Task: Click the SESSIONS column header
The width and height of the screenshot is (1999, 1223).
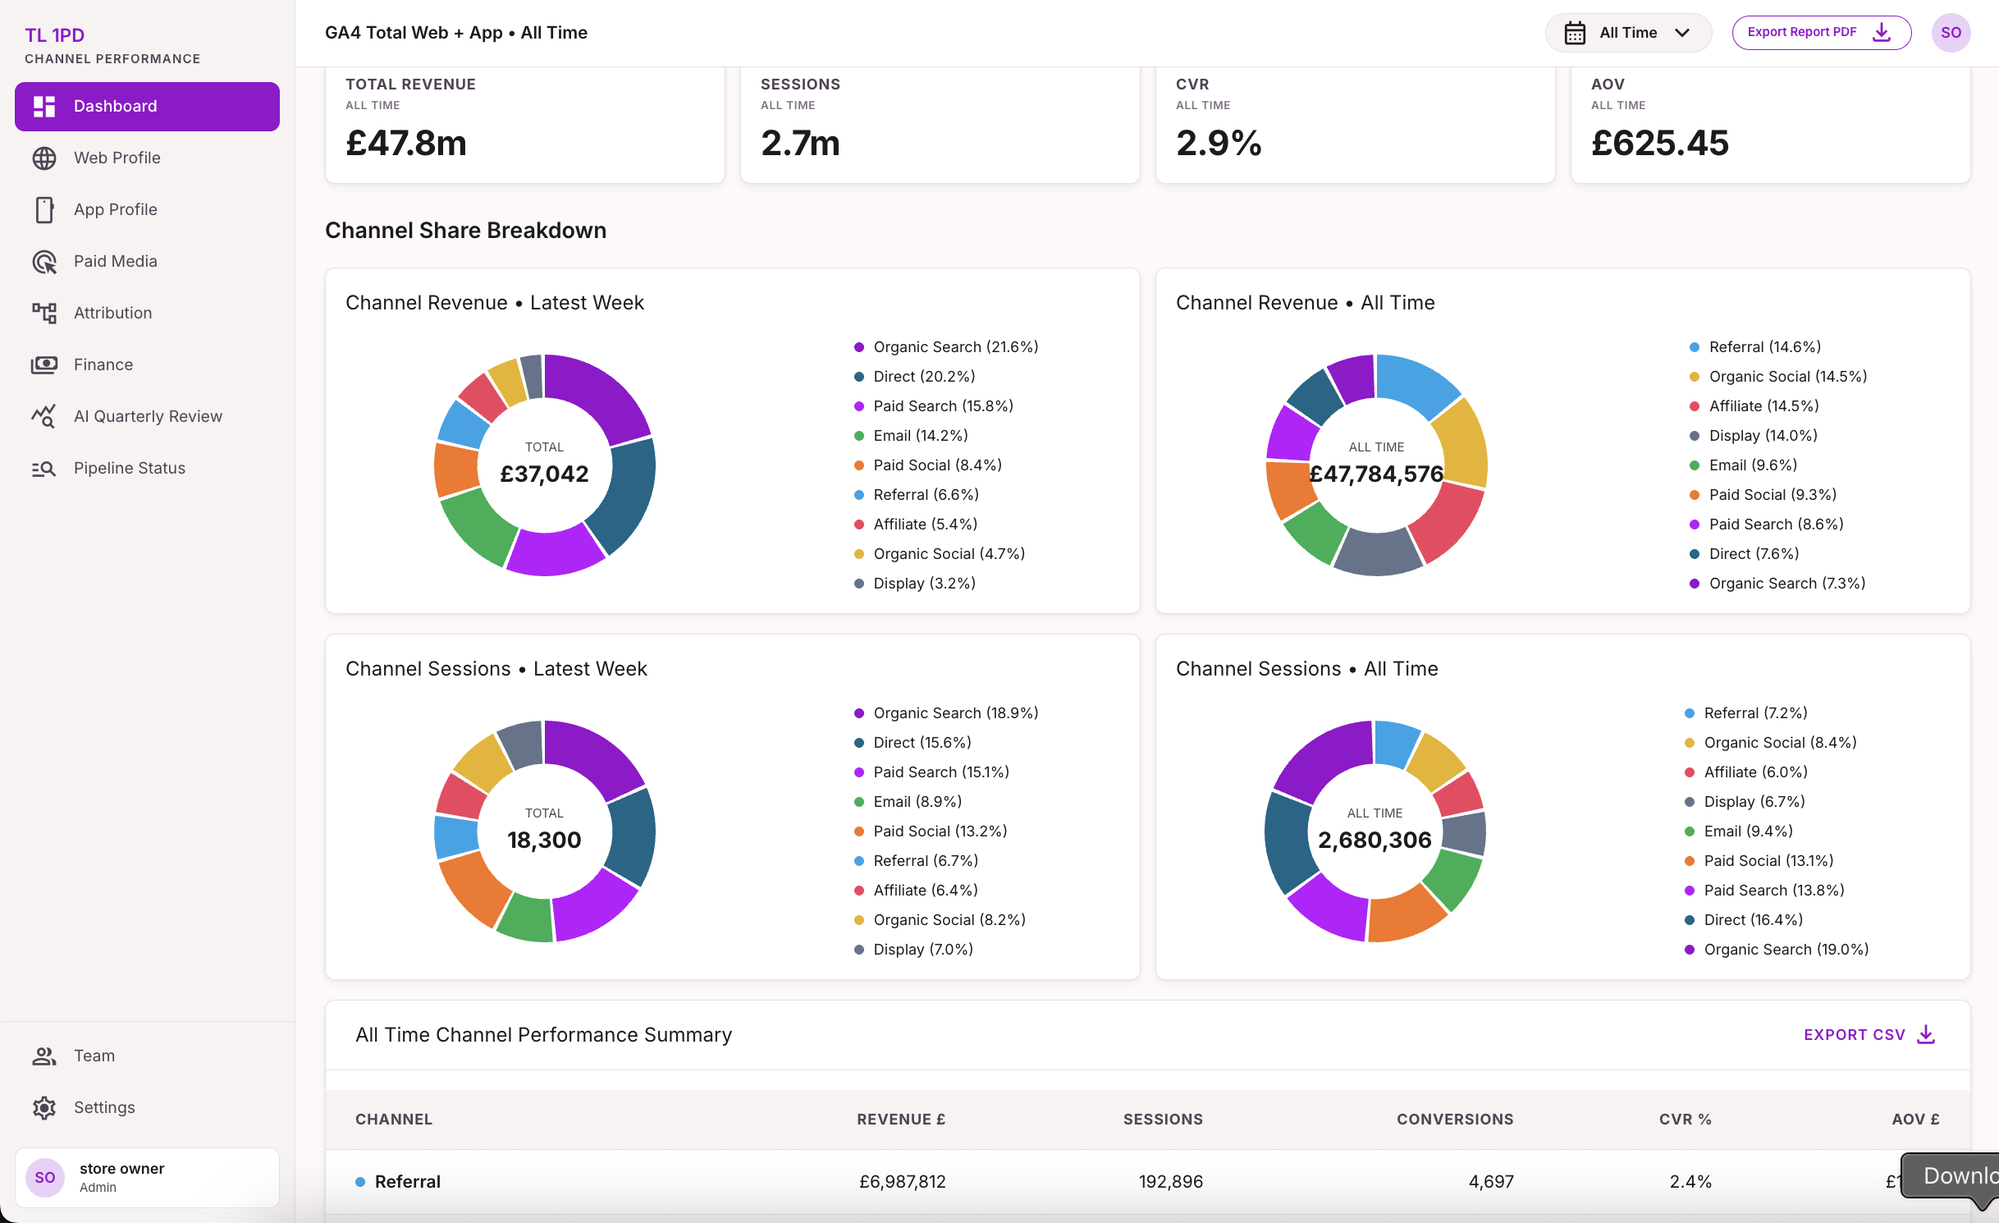Action: click(x=1163, y=1120)
